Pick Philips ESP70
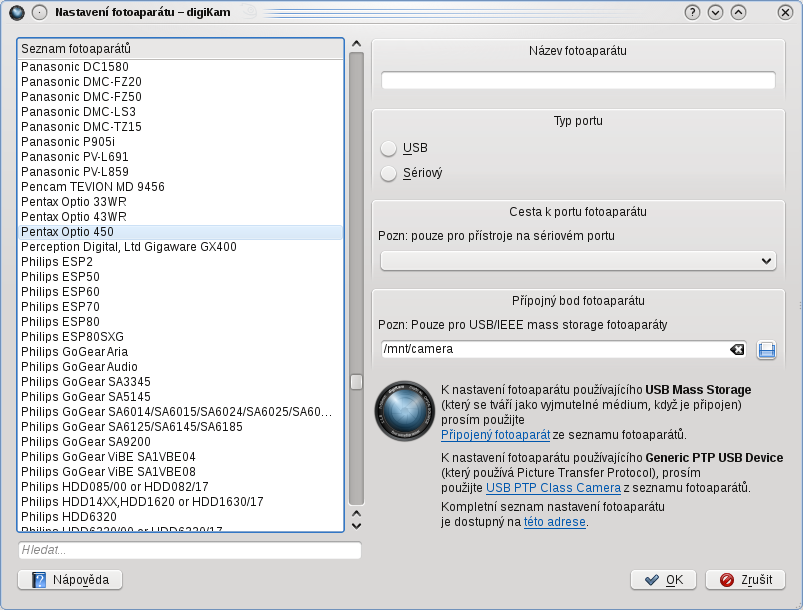This screenshot has width=803, height=610. pyautogui.click(x=180, y=307)
